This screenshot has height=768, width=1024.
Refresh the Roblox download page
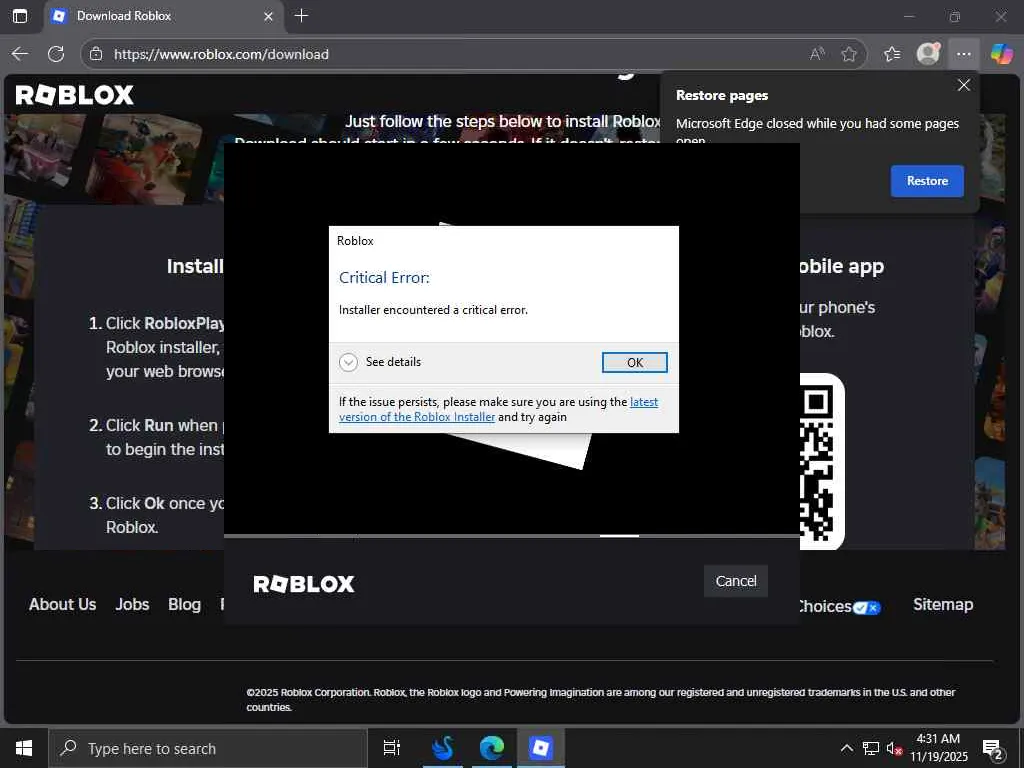click(x=56, y=54)
